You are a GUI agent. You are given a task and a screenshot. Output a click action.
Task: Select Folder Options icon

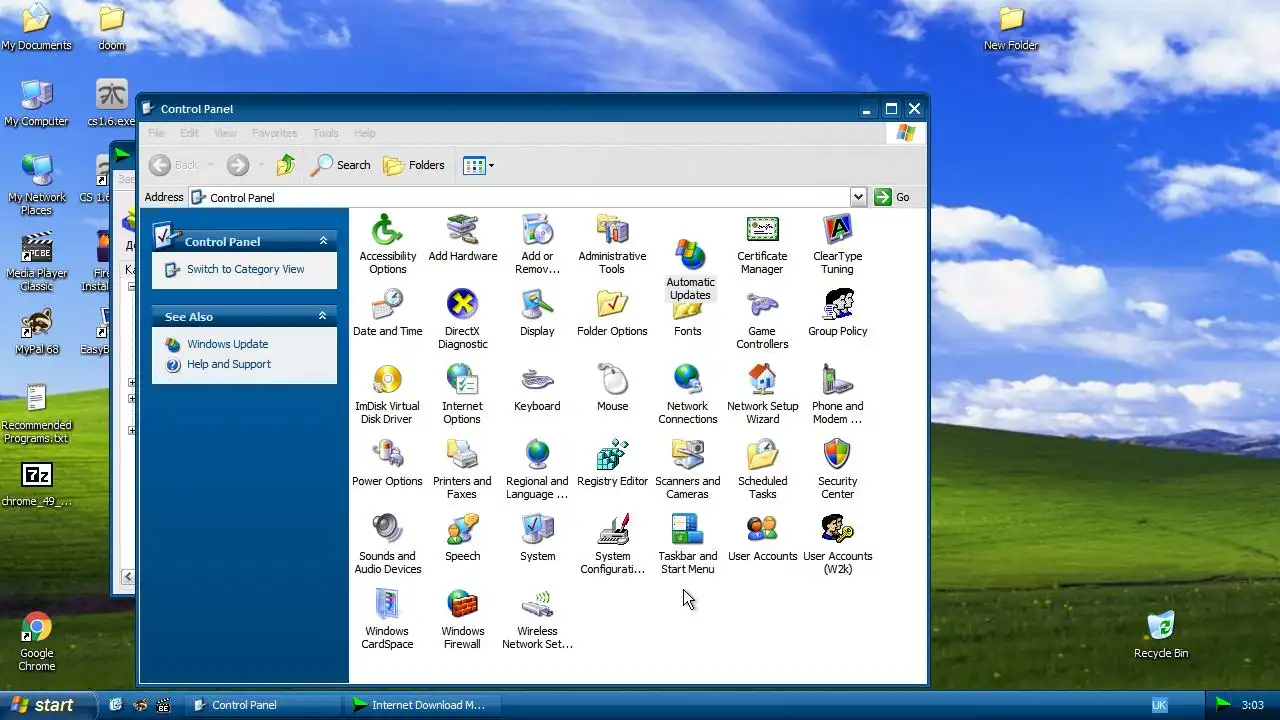tap(612, 313)
